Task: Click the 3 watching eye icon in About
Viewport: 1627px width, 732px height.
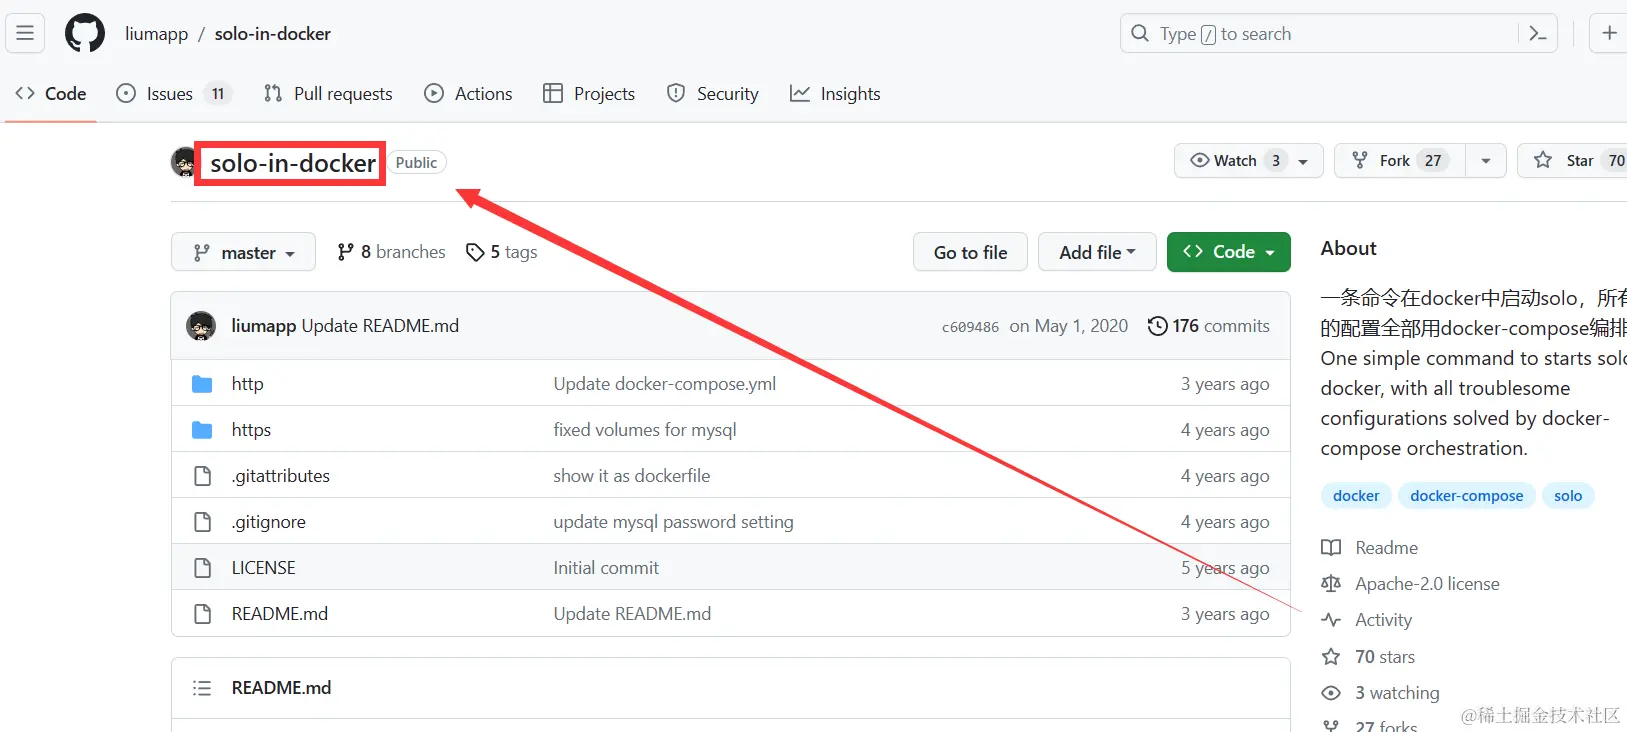Action: tap(1331, 693)
